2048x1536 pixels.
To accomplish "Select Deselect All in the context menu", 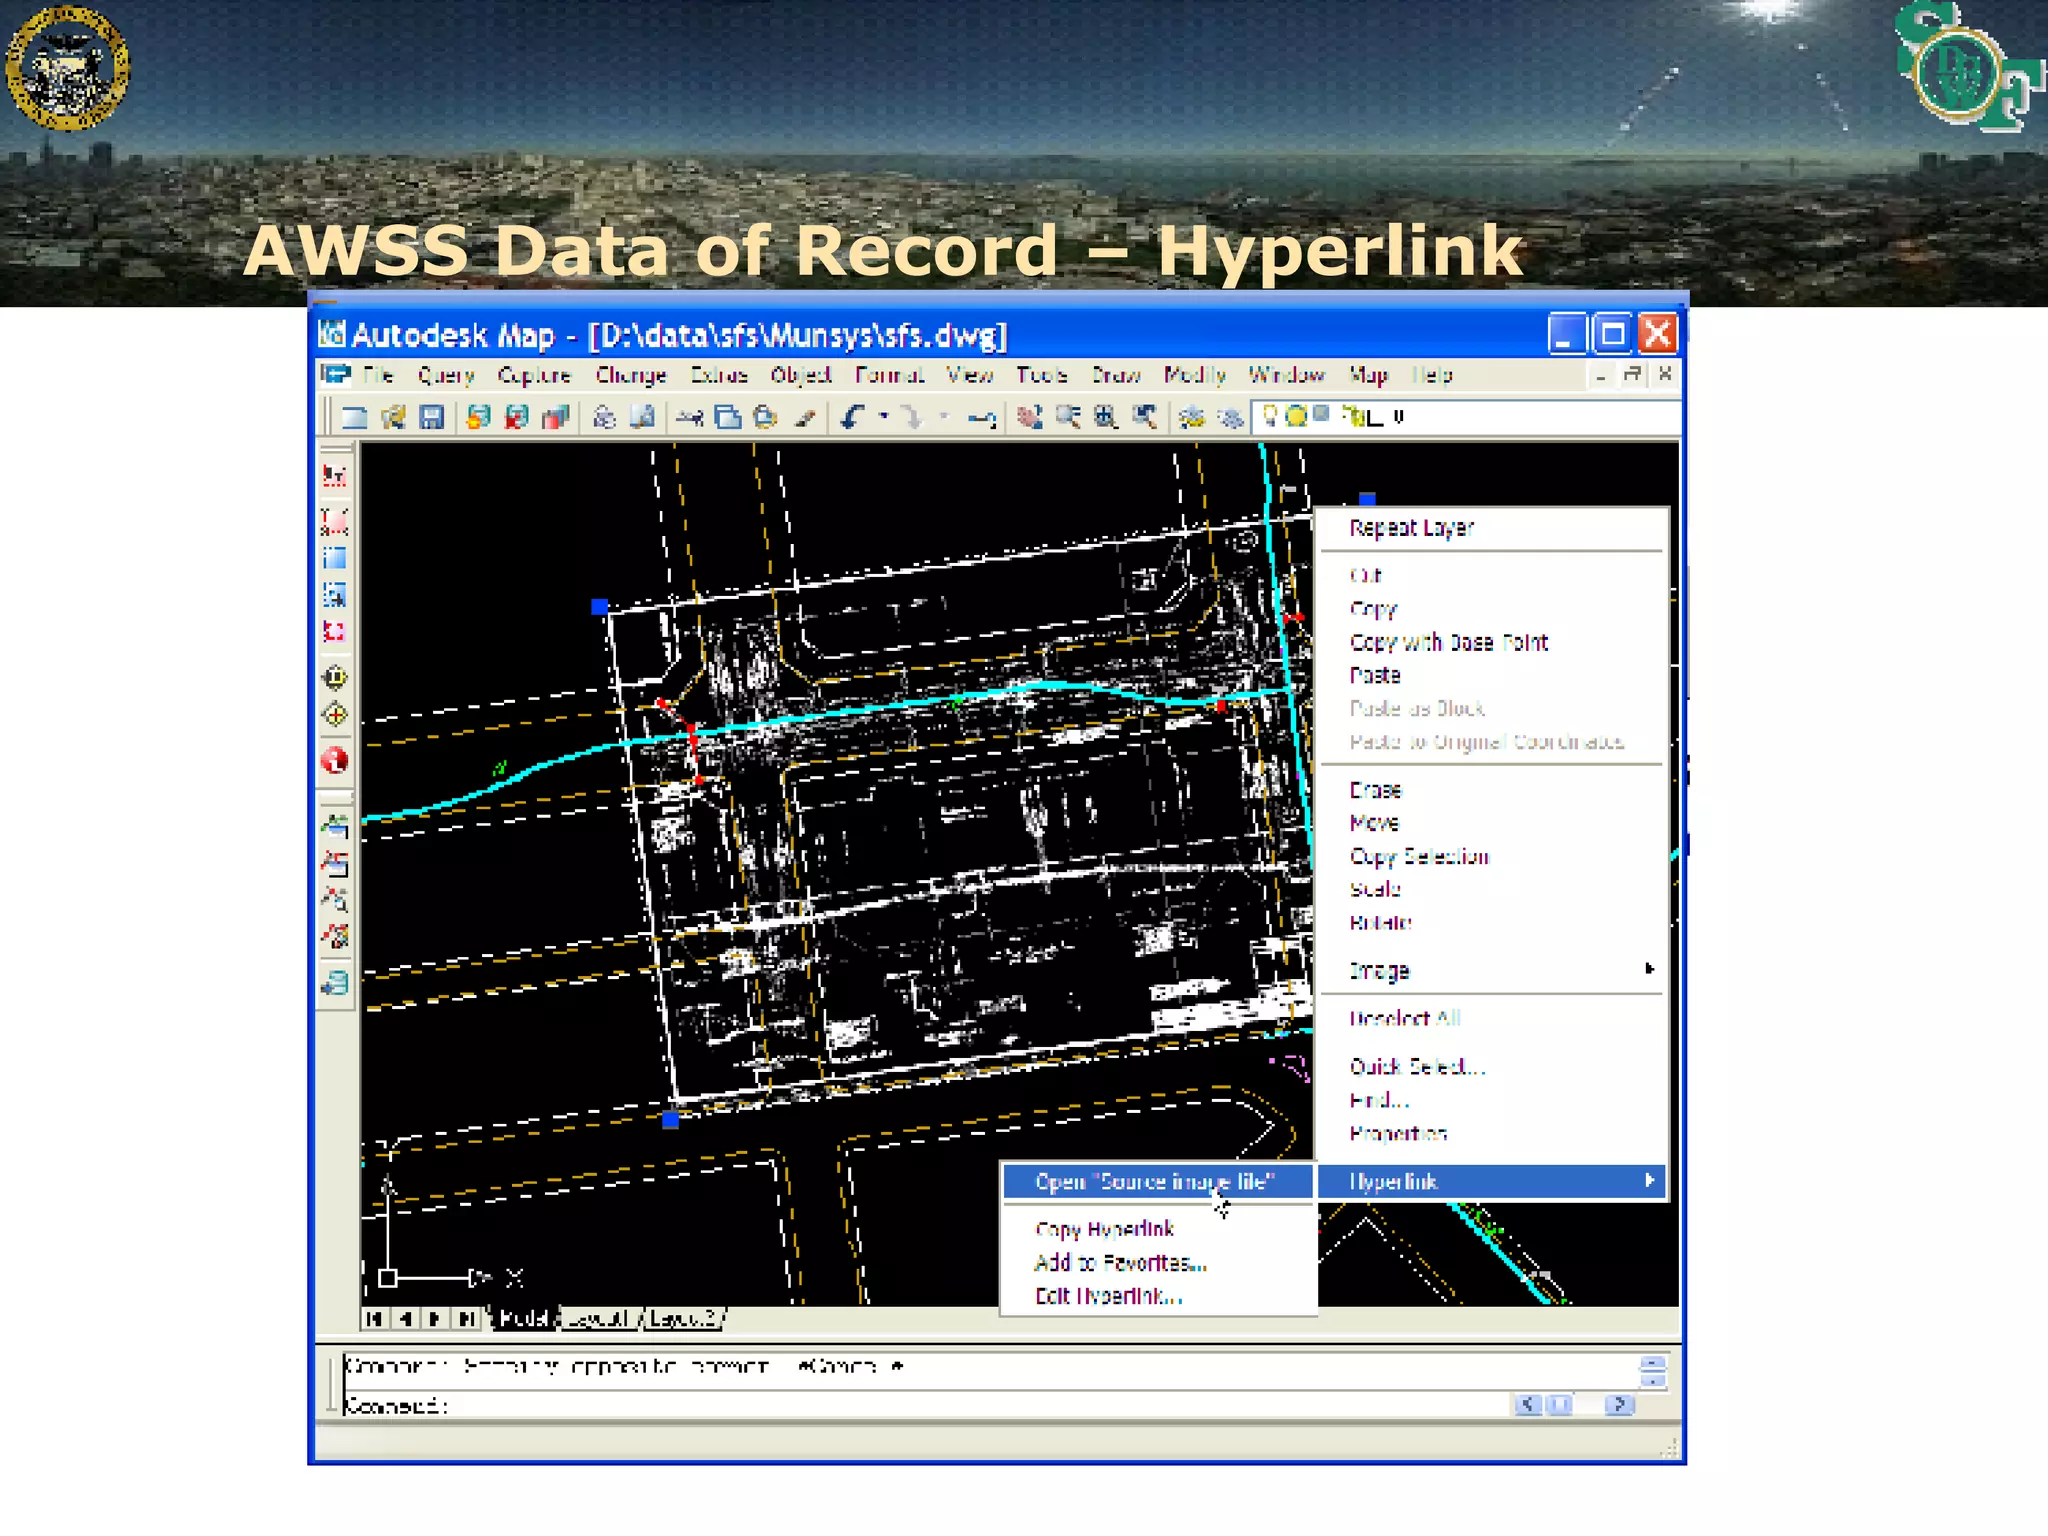I will coord(1405,1018).
